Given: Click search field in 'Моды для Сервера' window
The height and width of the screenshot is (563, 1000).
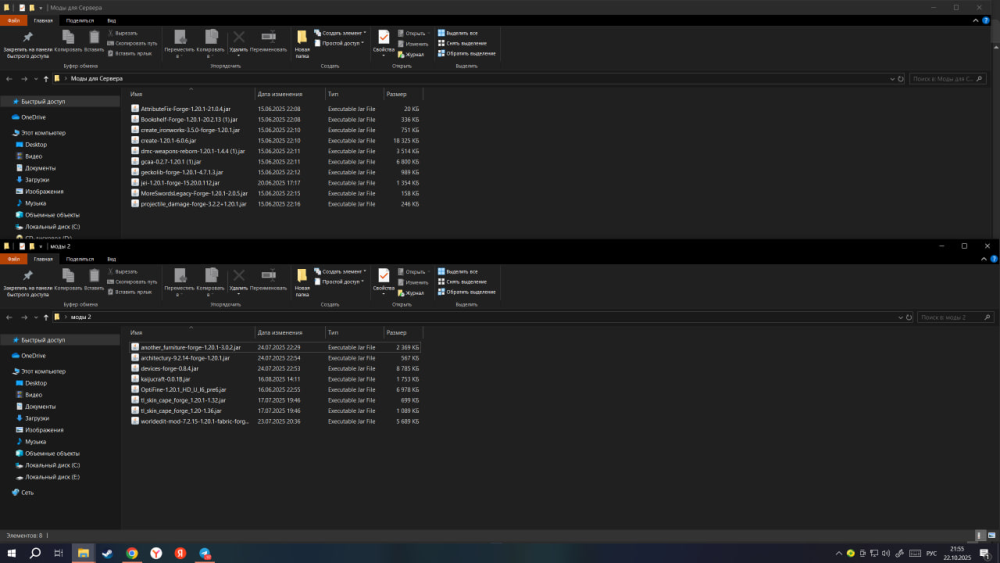Looking at the screenshot, I should click(947, 78).
